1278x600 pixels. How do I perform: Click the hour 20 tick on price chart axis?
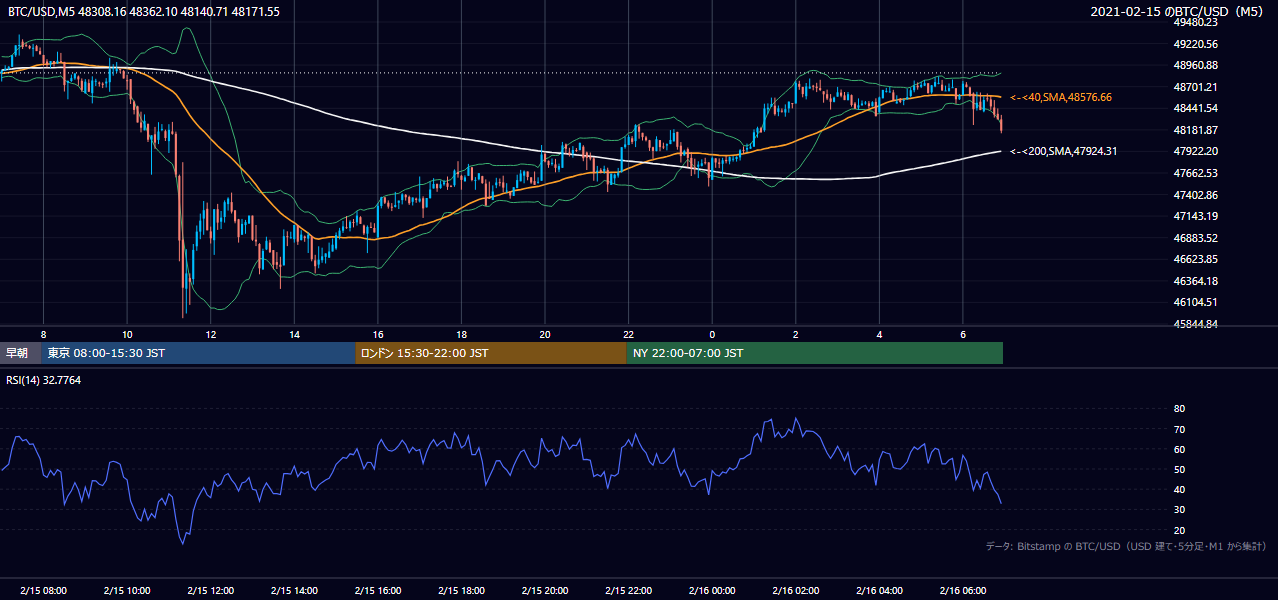point(545,334)
